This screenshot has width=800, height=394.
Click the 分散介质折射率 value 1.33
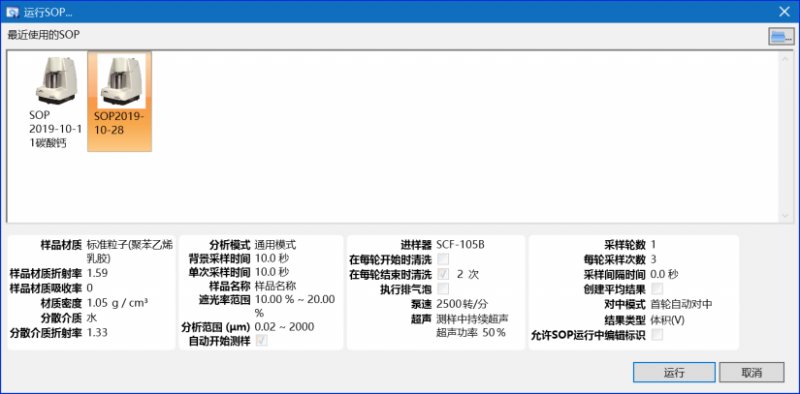coord(97,333)
